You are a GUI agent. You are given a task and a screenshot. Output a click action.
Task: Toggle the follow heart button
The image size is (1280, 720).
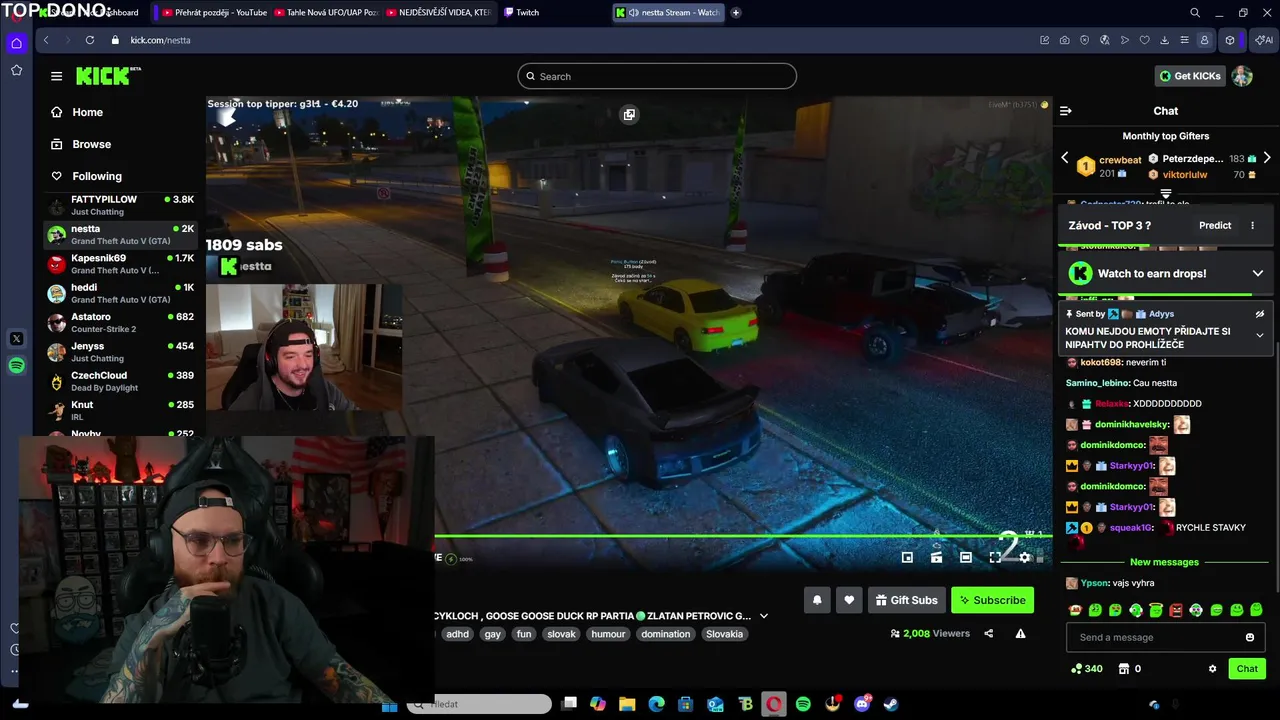[x=849, y=600]
